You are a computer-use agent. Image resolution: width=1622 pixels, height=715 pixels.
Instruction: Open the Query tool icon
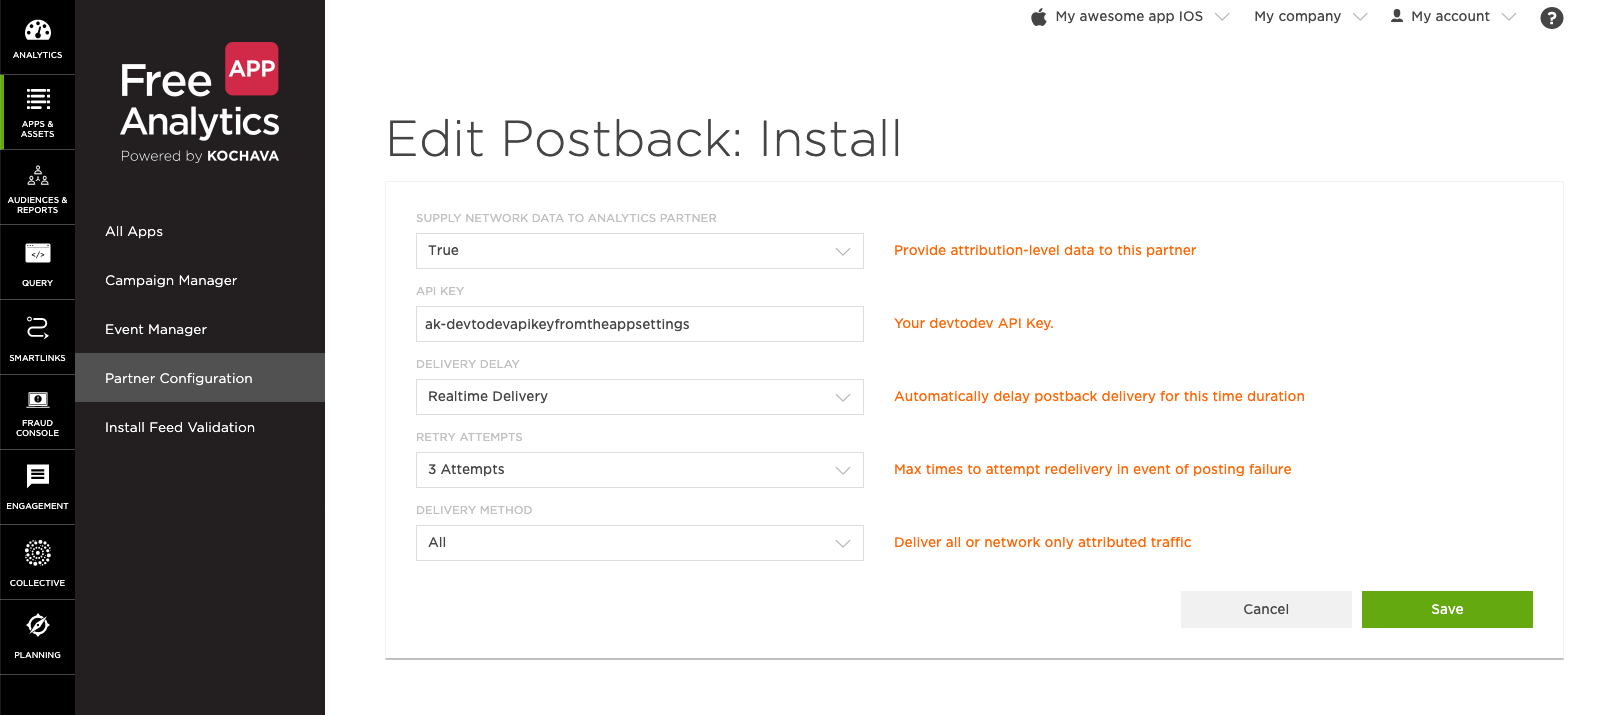point(38,254)
